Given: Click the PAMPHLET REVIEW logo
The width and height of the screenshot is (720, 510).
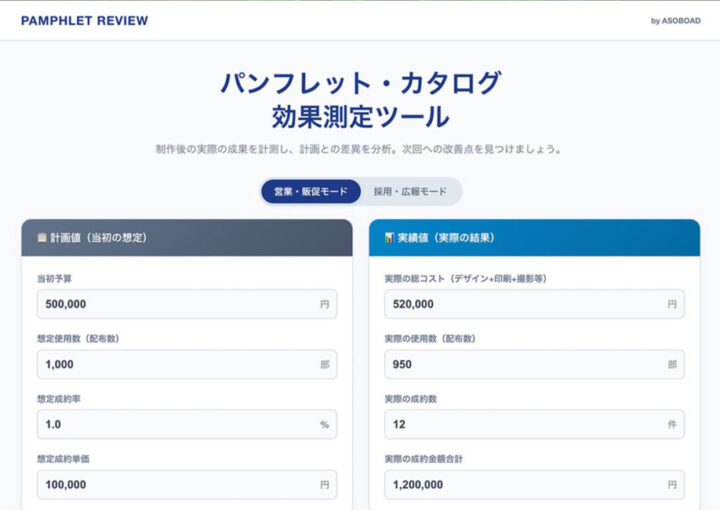Looking at the screenshot, I should point(84,21).
